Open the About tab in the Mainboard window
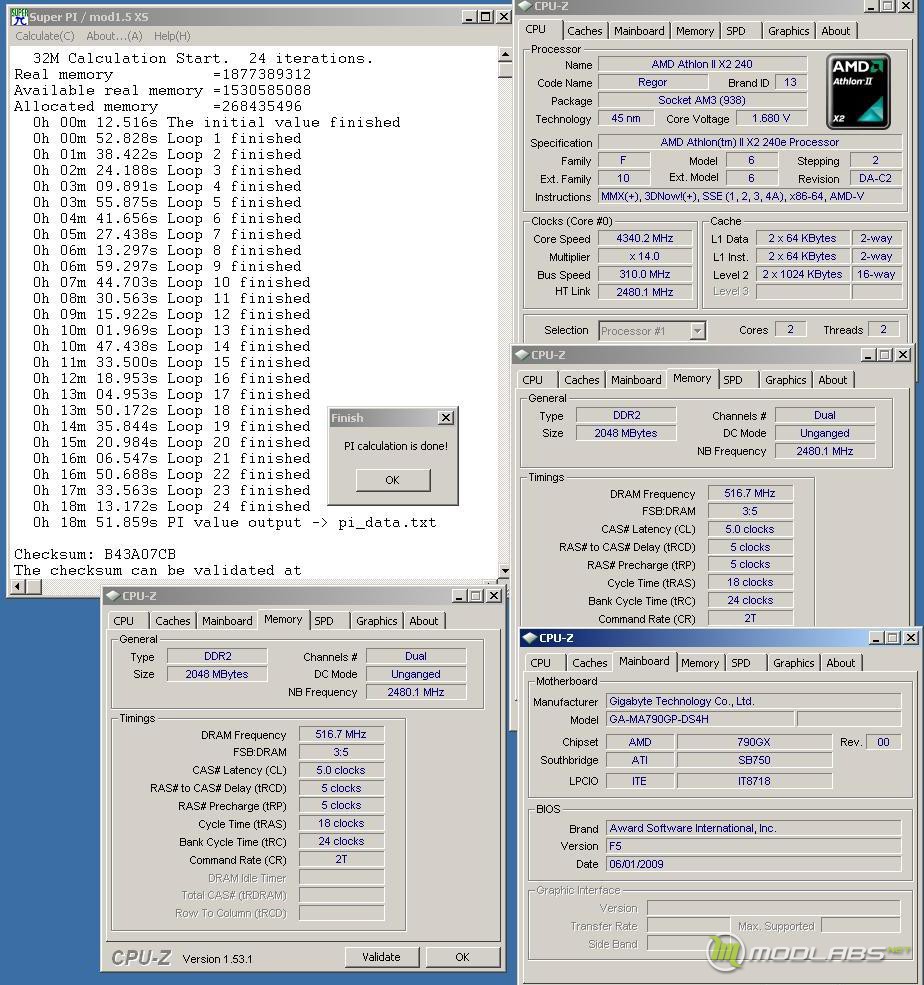Screen dimensions: 924x985 [840, 663]
